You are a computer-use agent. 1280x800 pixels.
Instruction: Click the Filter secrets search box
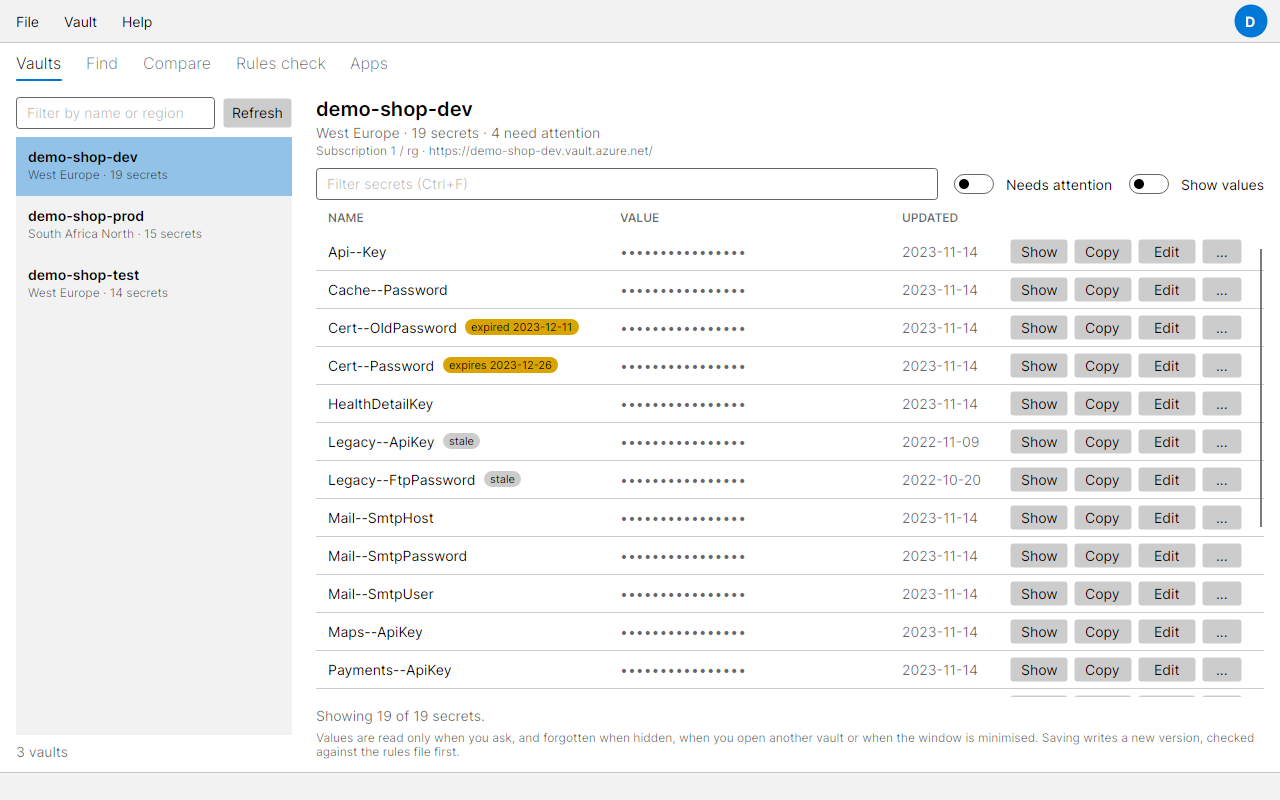[x=627, y=184]
